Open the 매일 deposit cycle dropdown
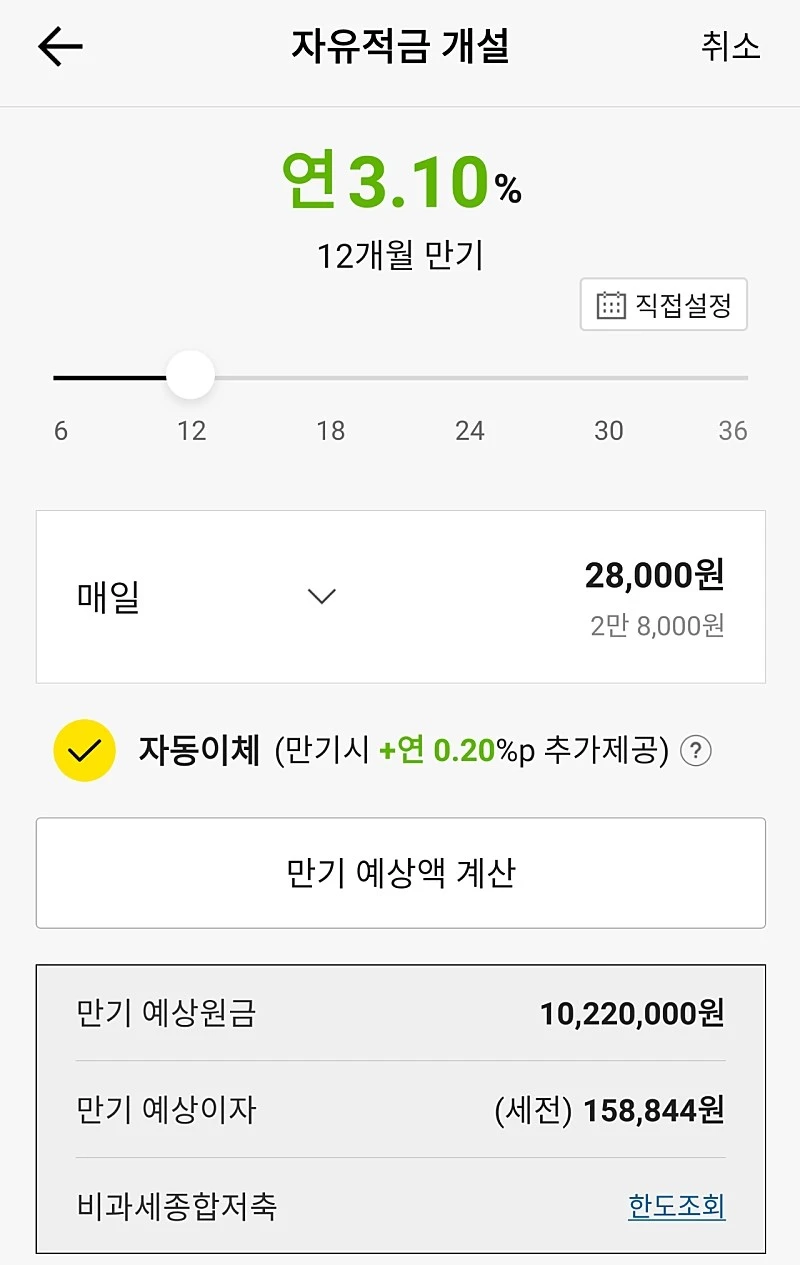800x1265 pixels. [x=207, y=597]
